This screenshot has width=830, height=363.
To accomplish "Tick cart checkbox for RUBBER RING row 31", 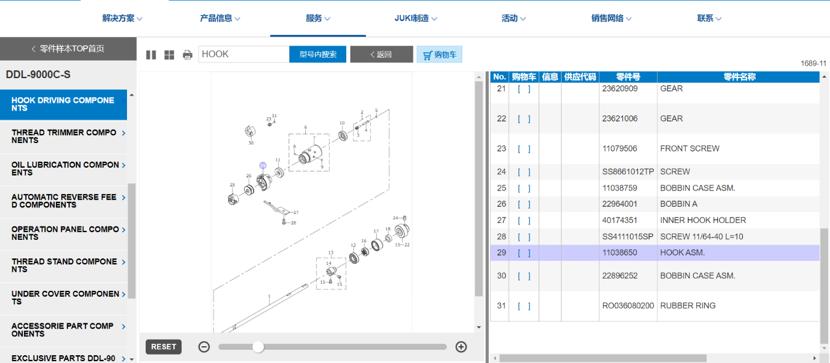I will (x=524, y=306).
